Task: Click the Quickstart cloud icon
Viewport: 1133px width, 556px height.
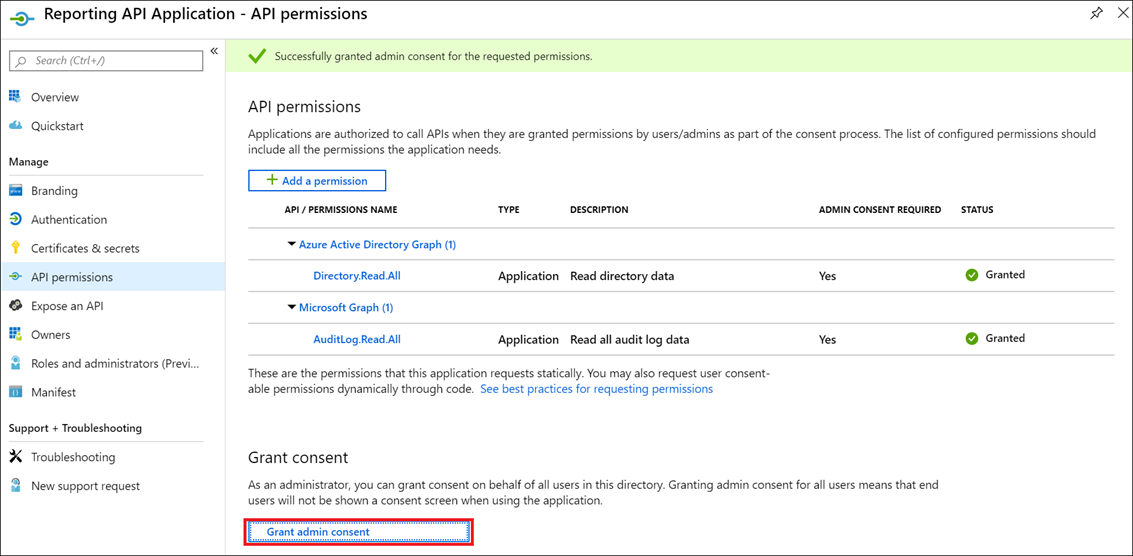Action: [15, 126]
